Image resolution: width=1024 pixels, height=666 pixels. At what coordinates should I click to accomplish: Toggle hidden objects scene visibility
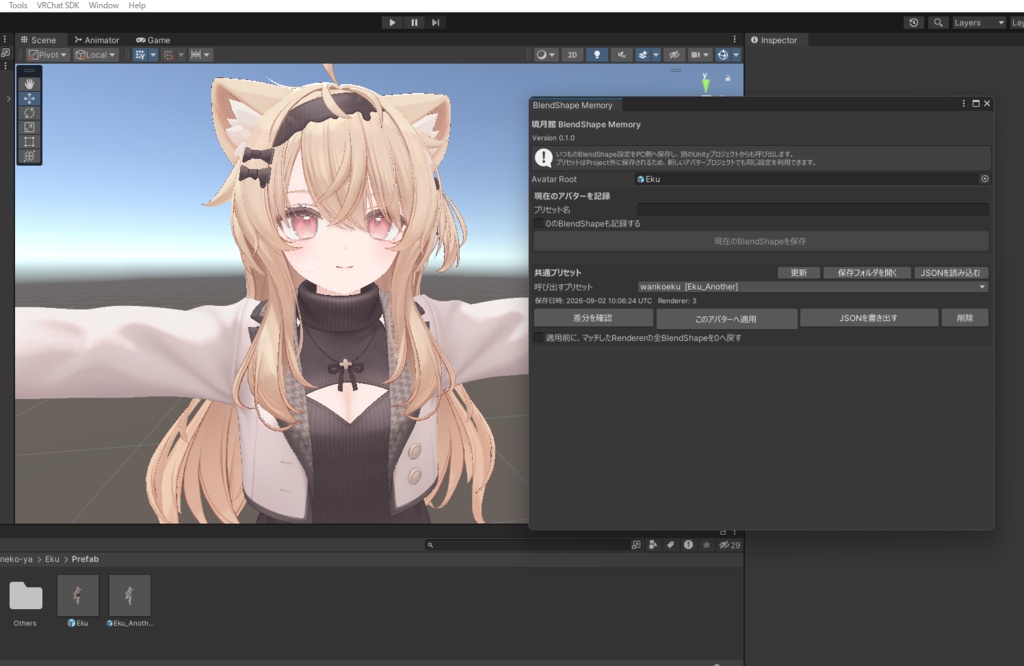point(674,55)
